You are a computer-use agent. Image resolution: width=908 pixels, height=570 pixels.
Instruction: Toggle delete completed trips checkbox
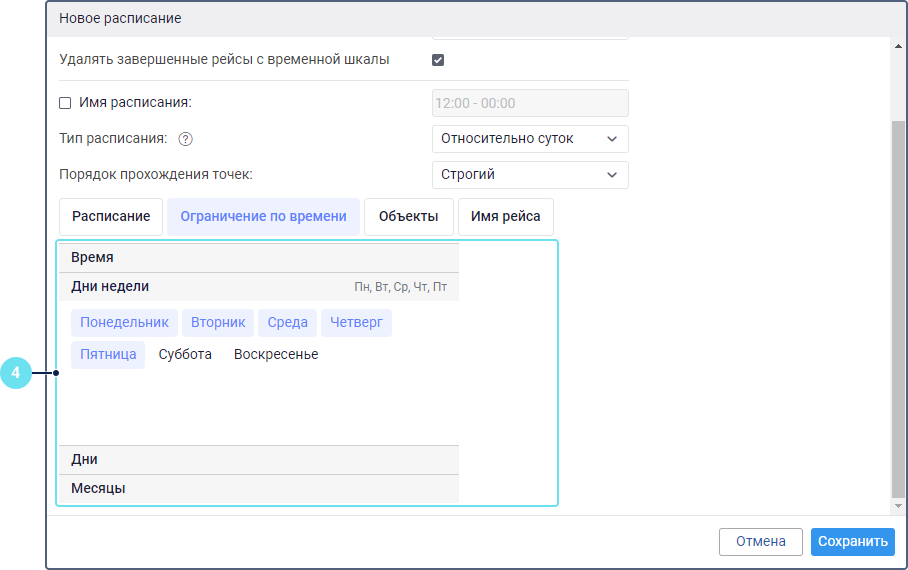tap(438, 60)
